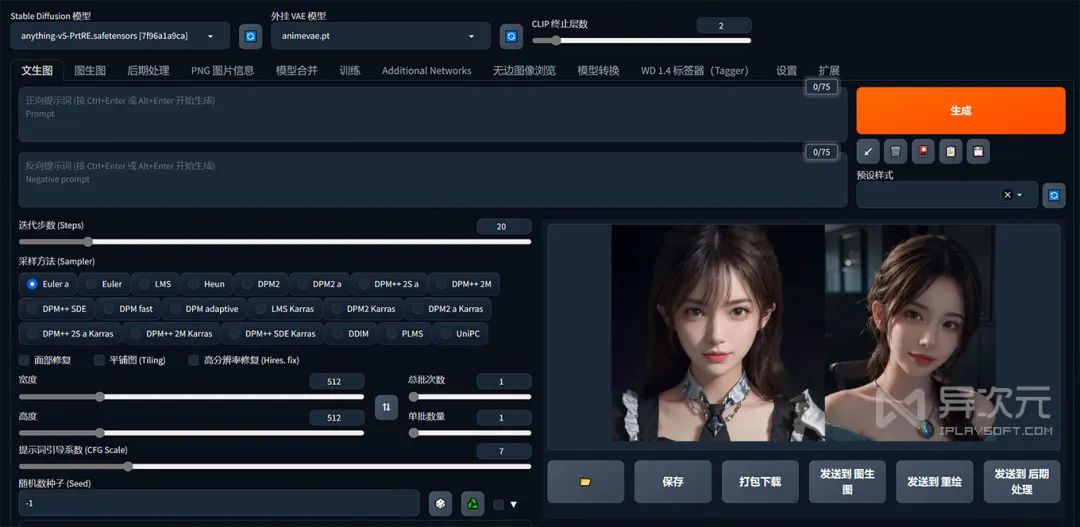Open the Additional Networks tab

(426, 70)
